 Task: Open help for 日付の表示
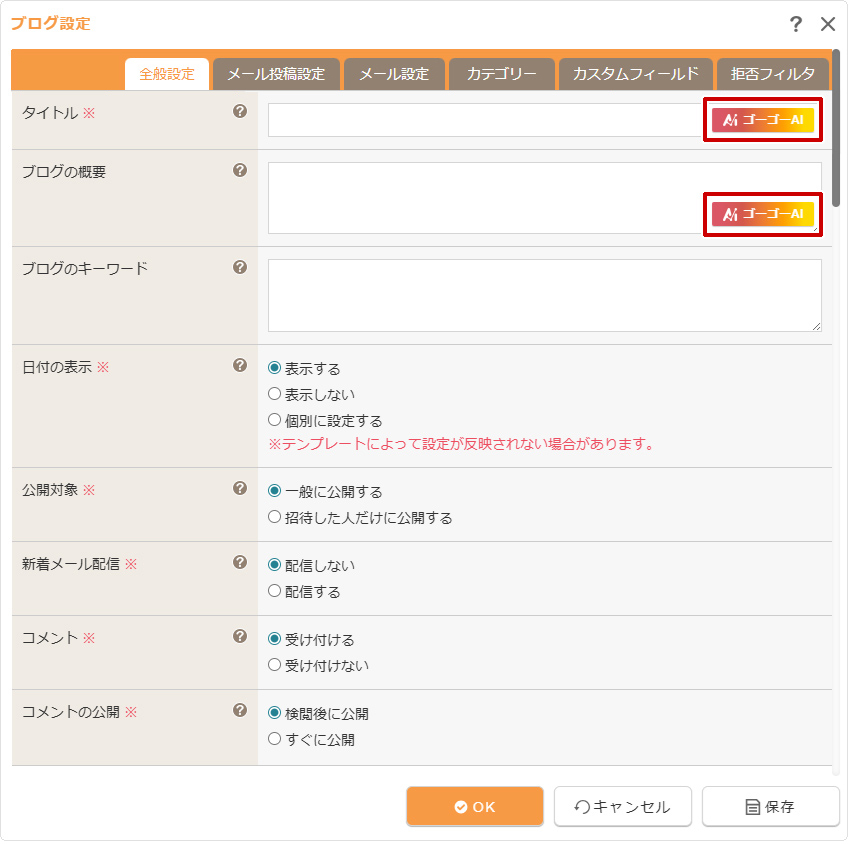[x=240, y=365]
